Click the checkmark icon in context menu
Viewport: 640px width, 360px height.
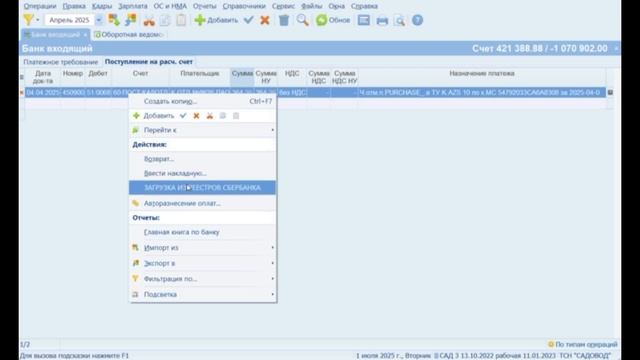(183, 116)
